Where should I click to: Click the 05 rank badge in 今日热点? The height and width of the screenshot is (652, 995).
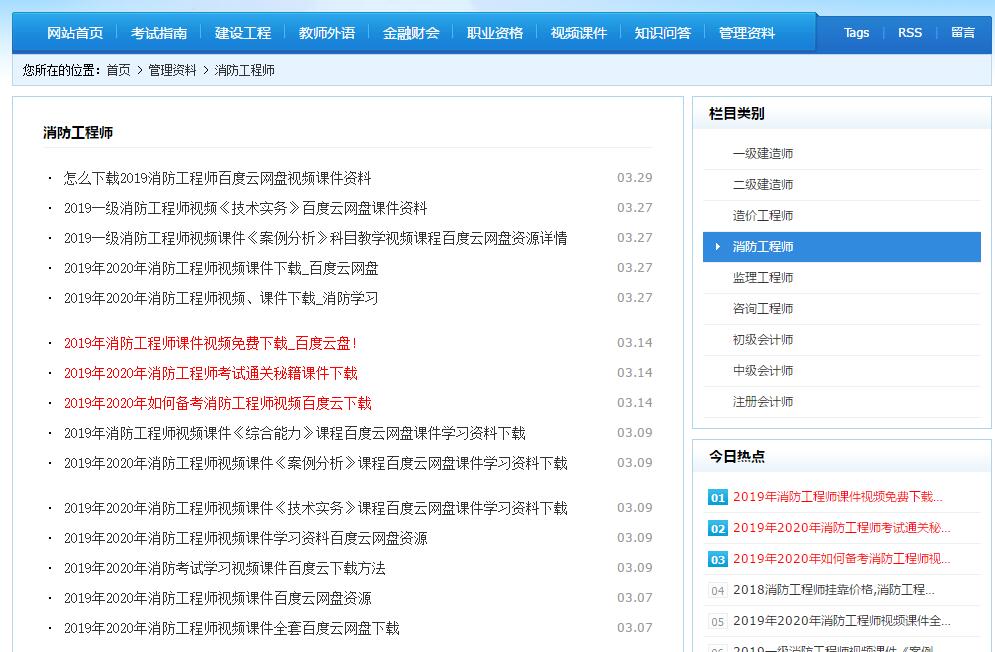[x=718, y=622]
